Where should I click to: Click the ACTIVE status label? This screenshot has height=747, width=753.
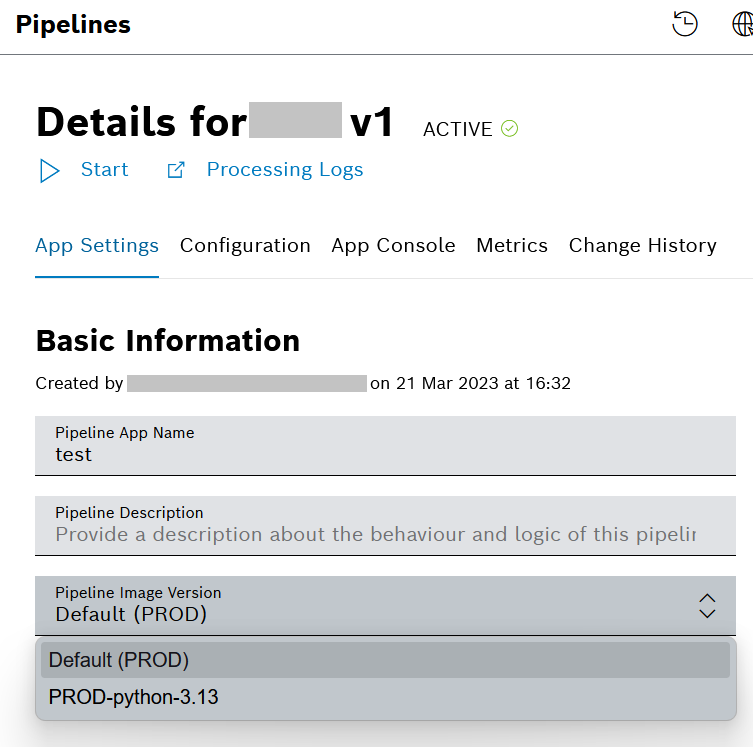click(x=457, y=129)
